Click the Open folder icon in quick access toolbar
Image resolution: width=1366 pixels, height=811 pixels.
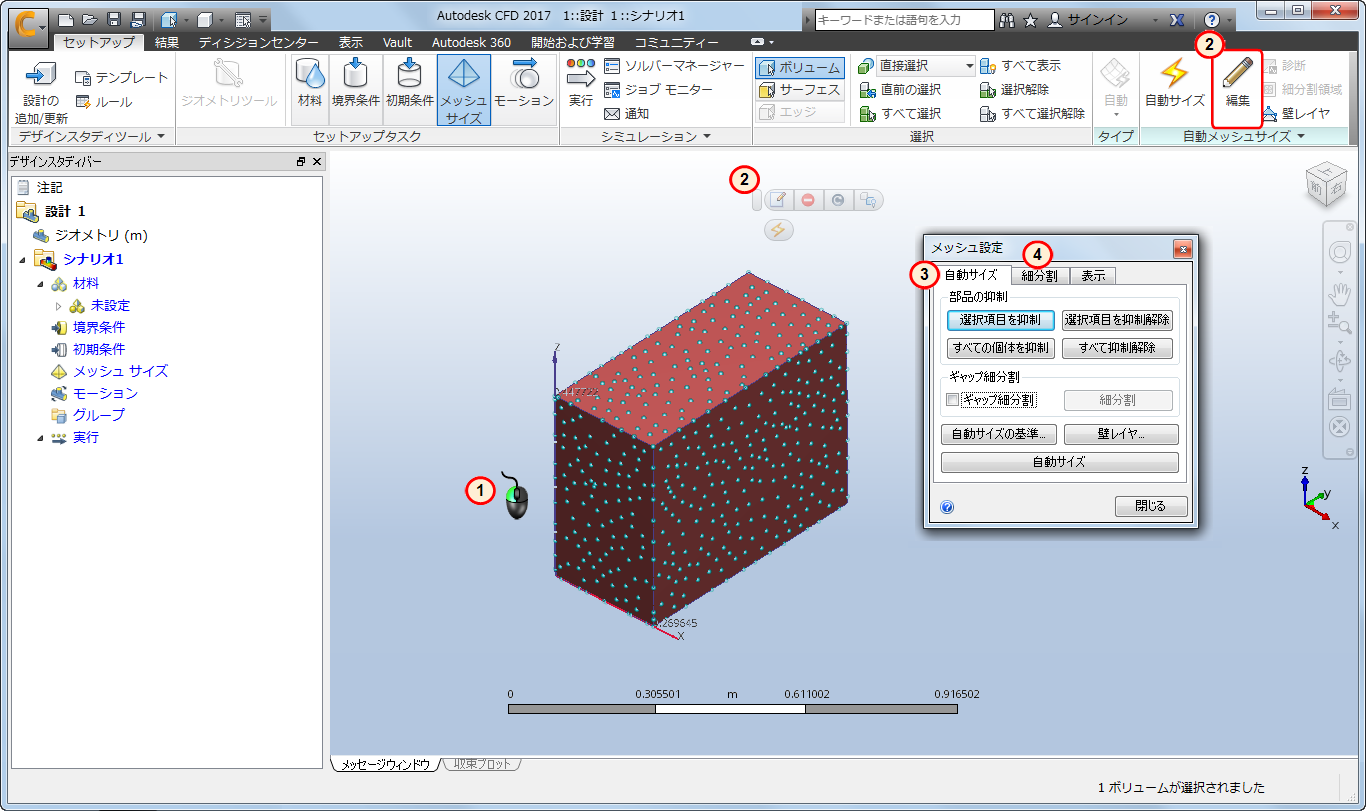[x=90, y=20]
